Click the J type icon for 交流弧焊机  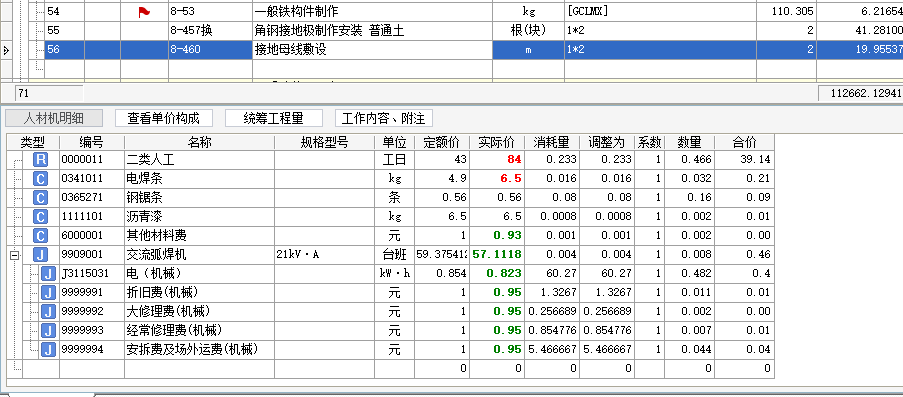(40, 254)
